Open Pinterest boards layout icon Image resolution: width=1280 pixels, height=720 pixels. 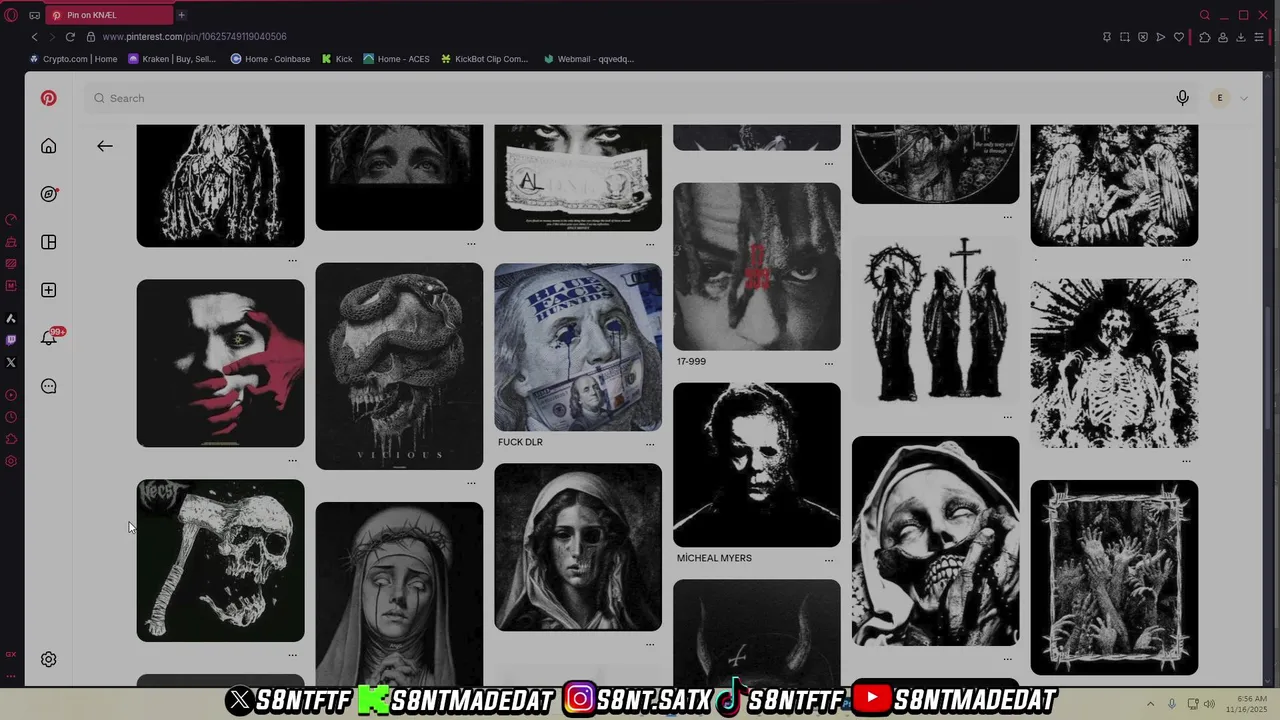pyautogui.click(x=48, y=242)
